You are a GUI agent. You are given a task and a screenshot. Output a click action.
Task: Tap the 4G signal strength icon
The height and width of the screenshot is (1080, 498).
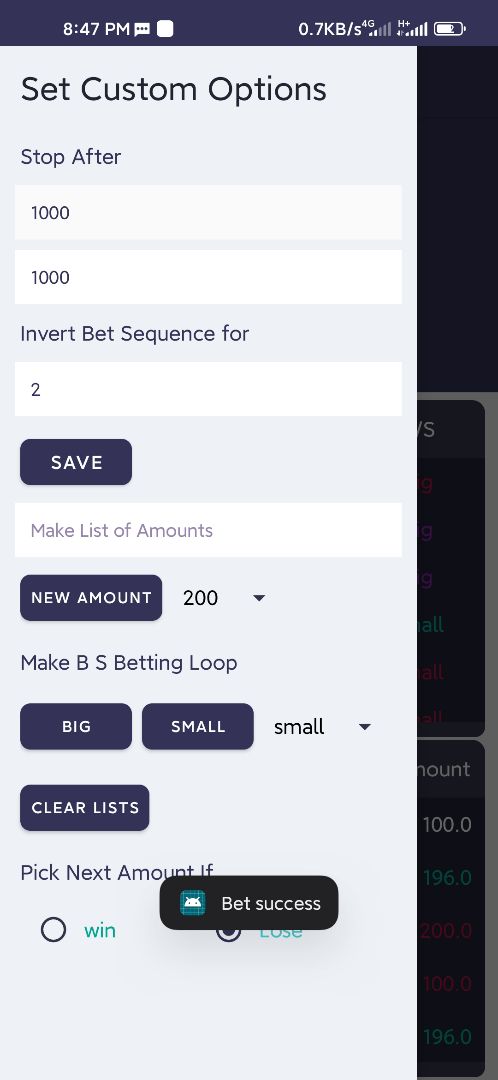tap(377, 28)
